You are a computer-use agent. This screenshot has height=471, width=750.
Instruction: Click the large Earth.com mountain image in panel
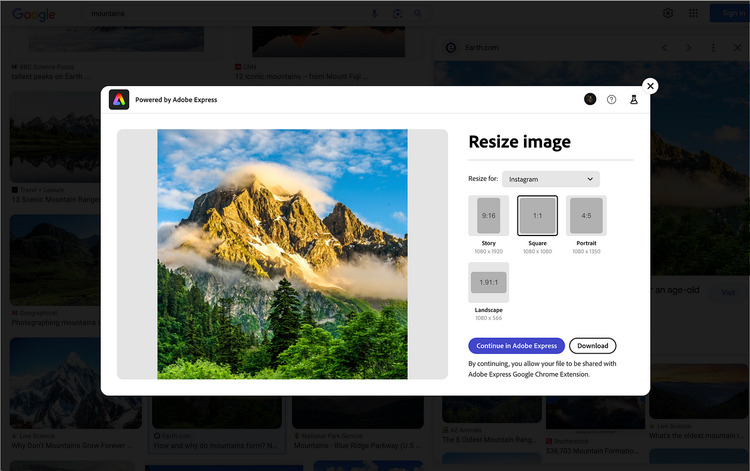[x=700, y=168]
